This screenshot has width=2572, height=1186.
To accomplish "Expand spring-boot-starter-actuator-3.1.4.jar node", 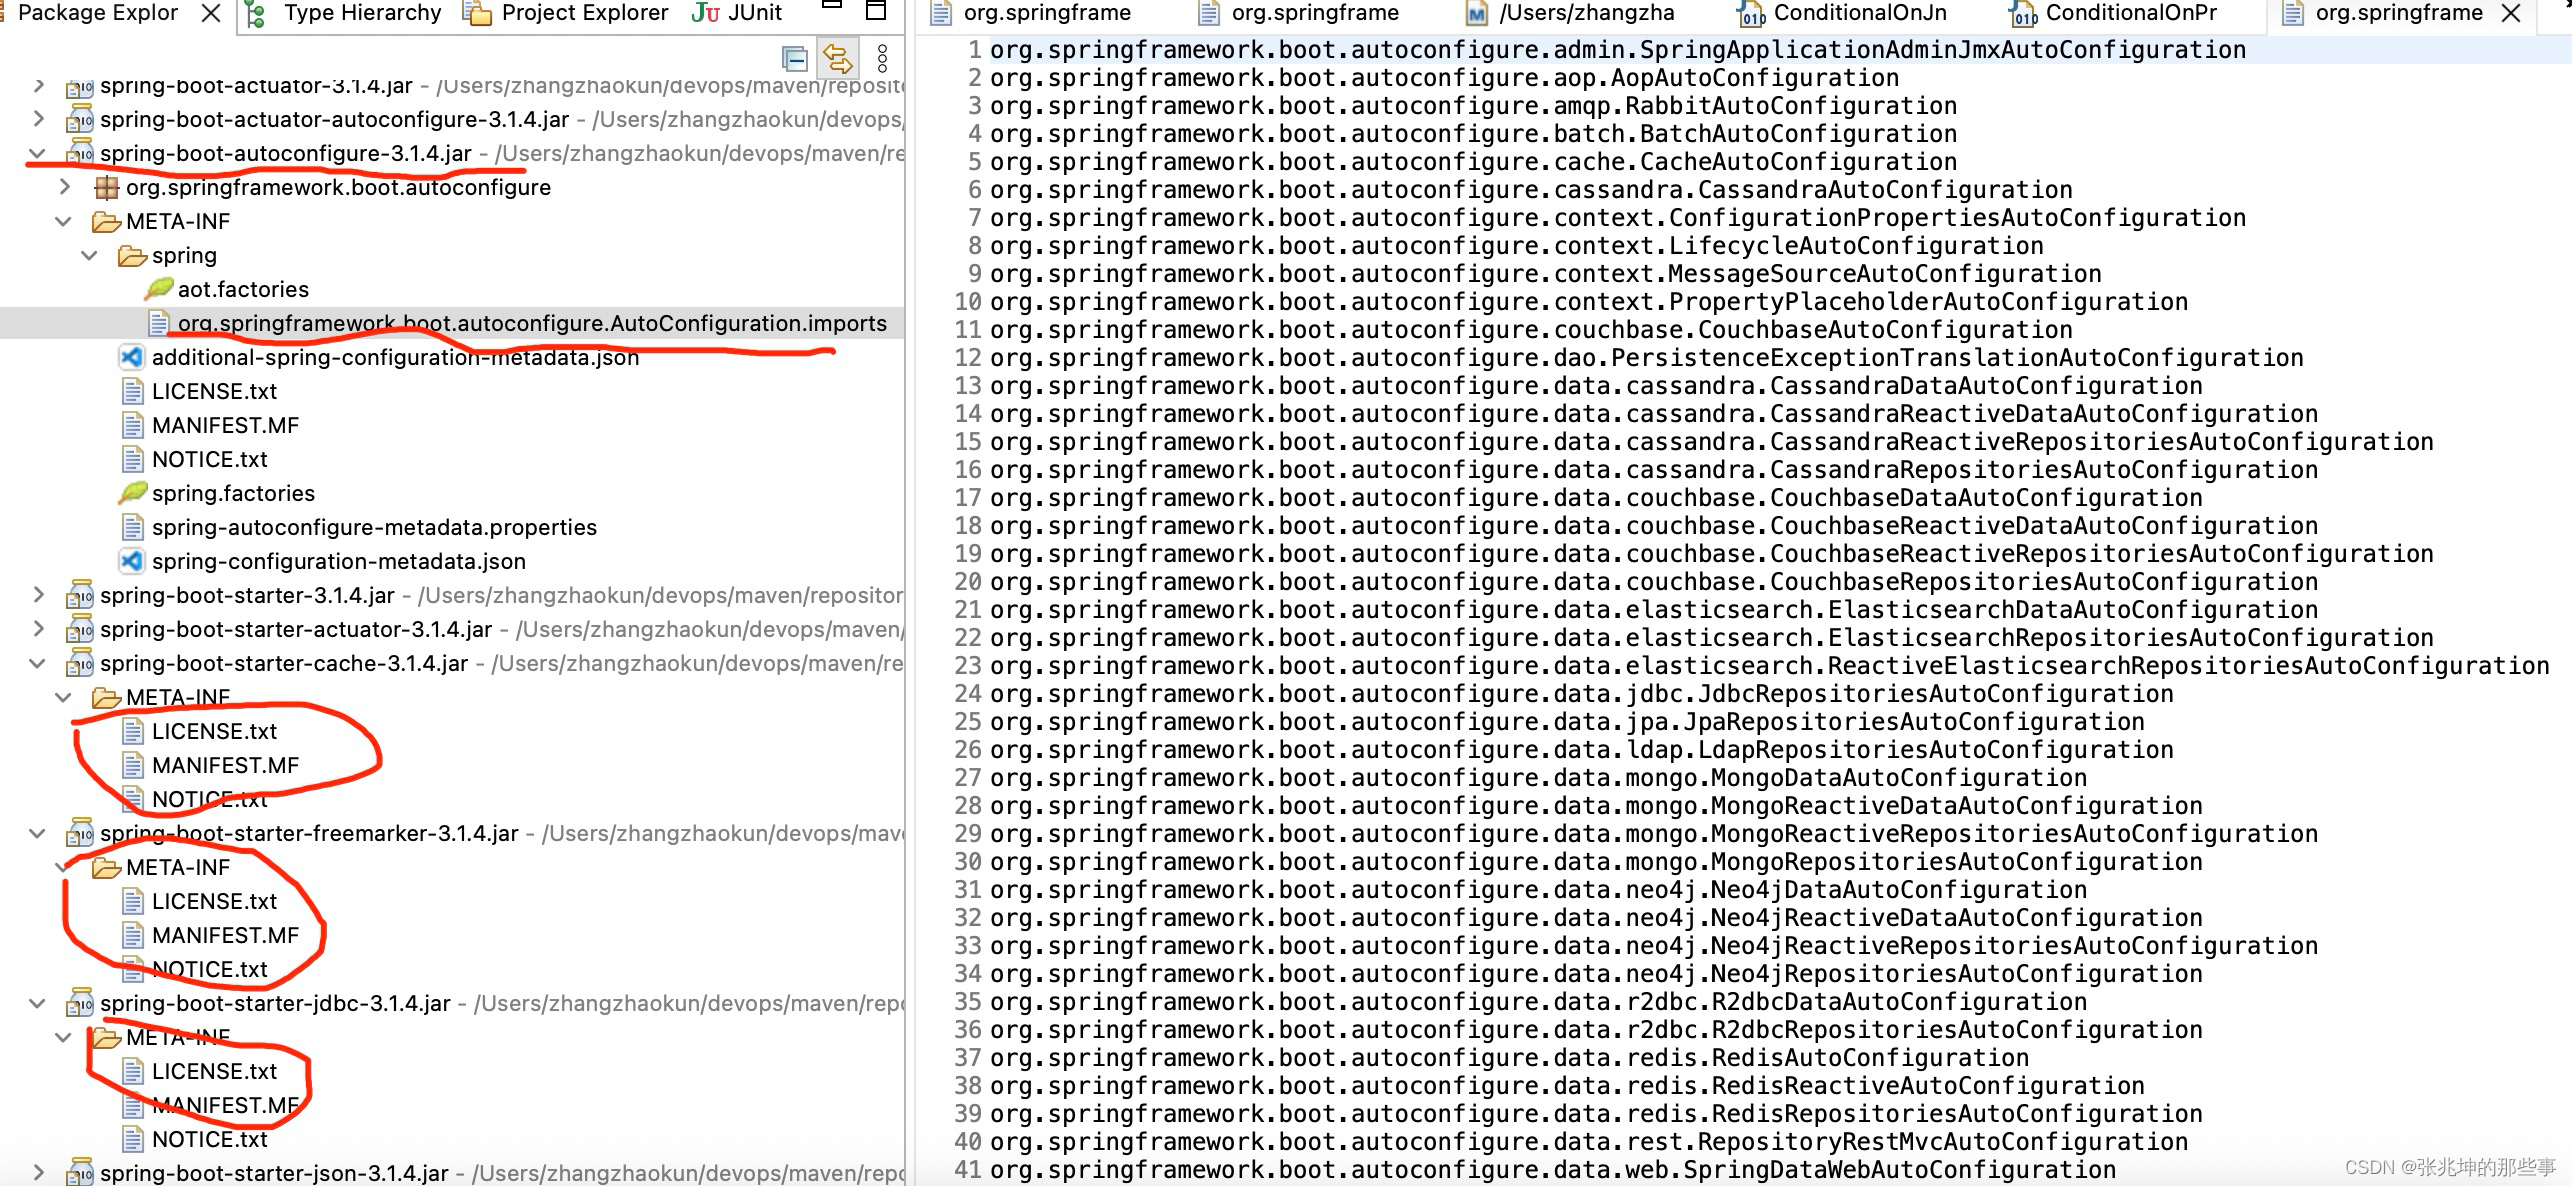I will point(38,629).
